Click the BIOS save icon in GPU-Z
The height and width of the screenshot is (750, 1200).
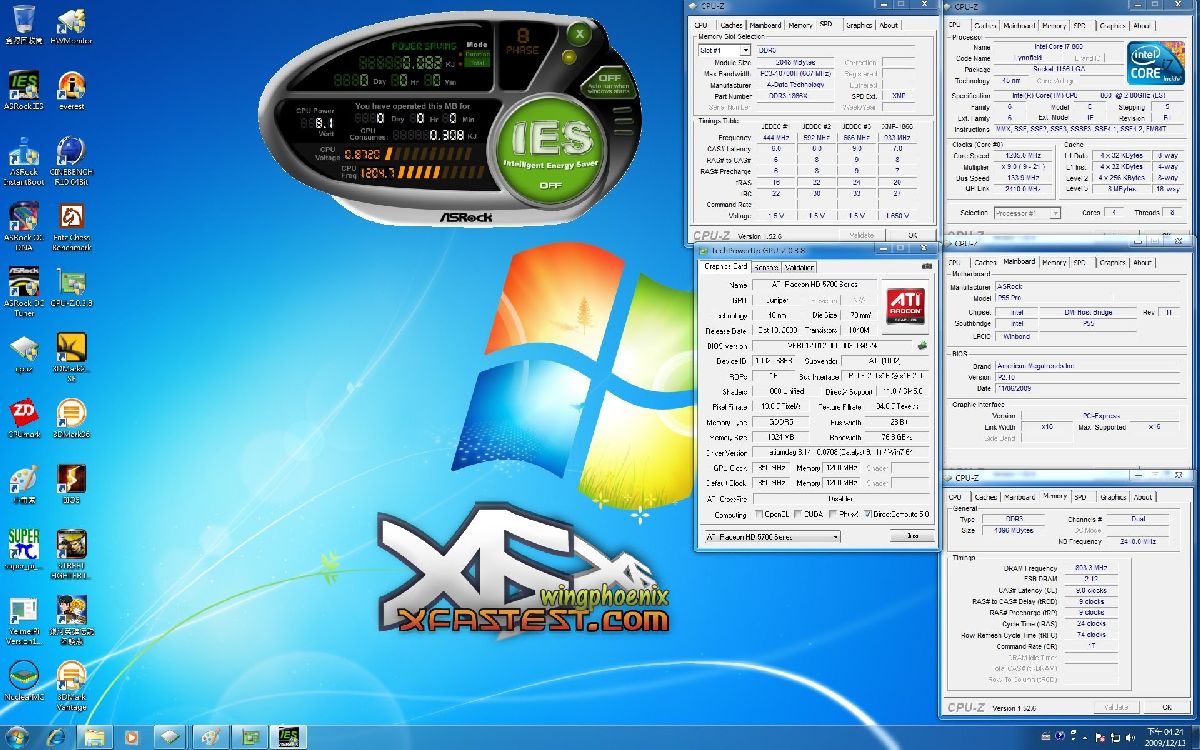tap(923, 346)
